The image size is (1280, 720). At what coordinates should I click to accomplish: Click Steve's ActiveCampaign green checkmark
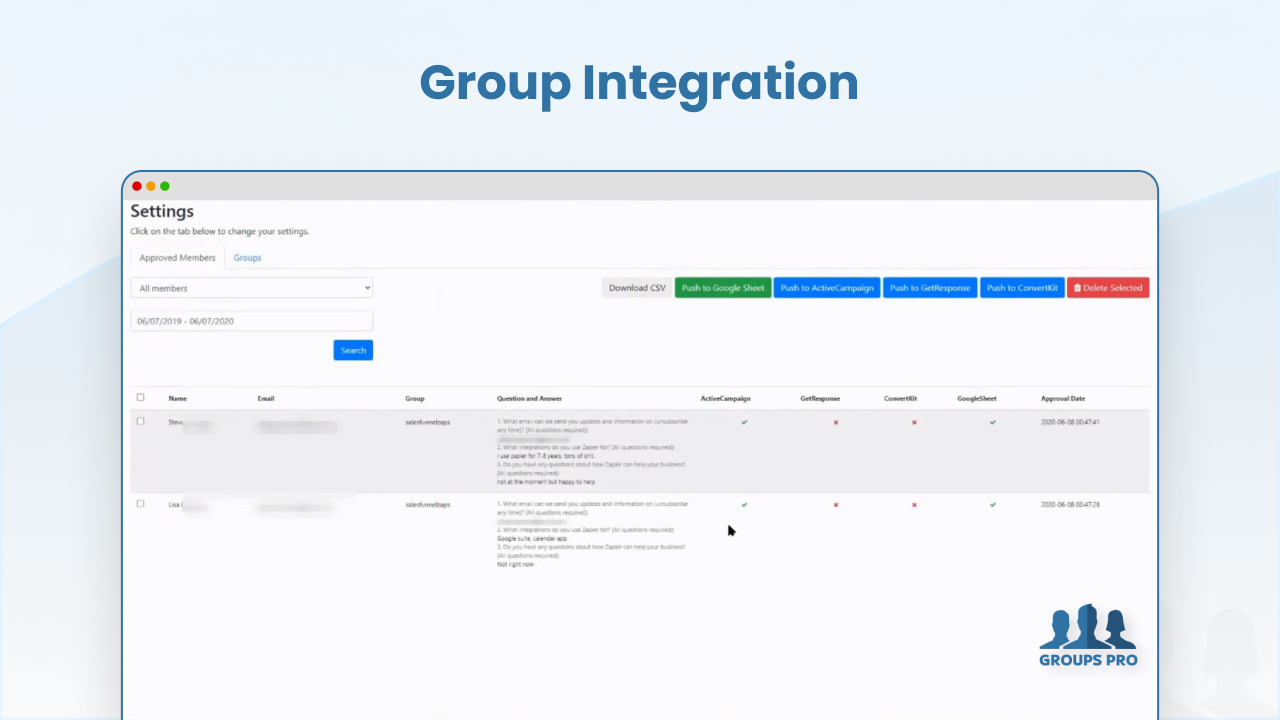point(744,422)
